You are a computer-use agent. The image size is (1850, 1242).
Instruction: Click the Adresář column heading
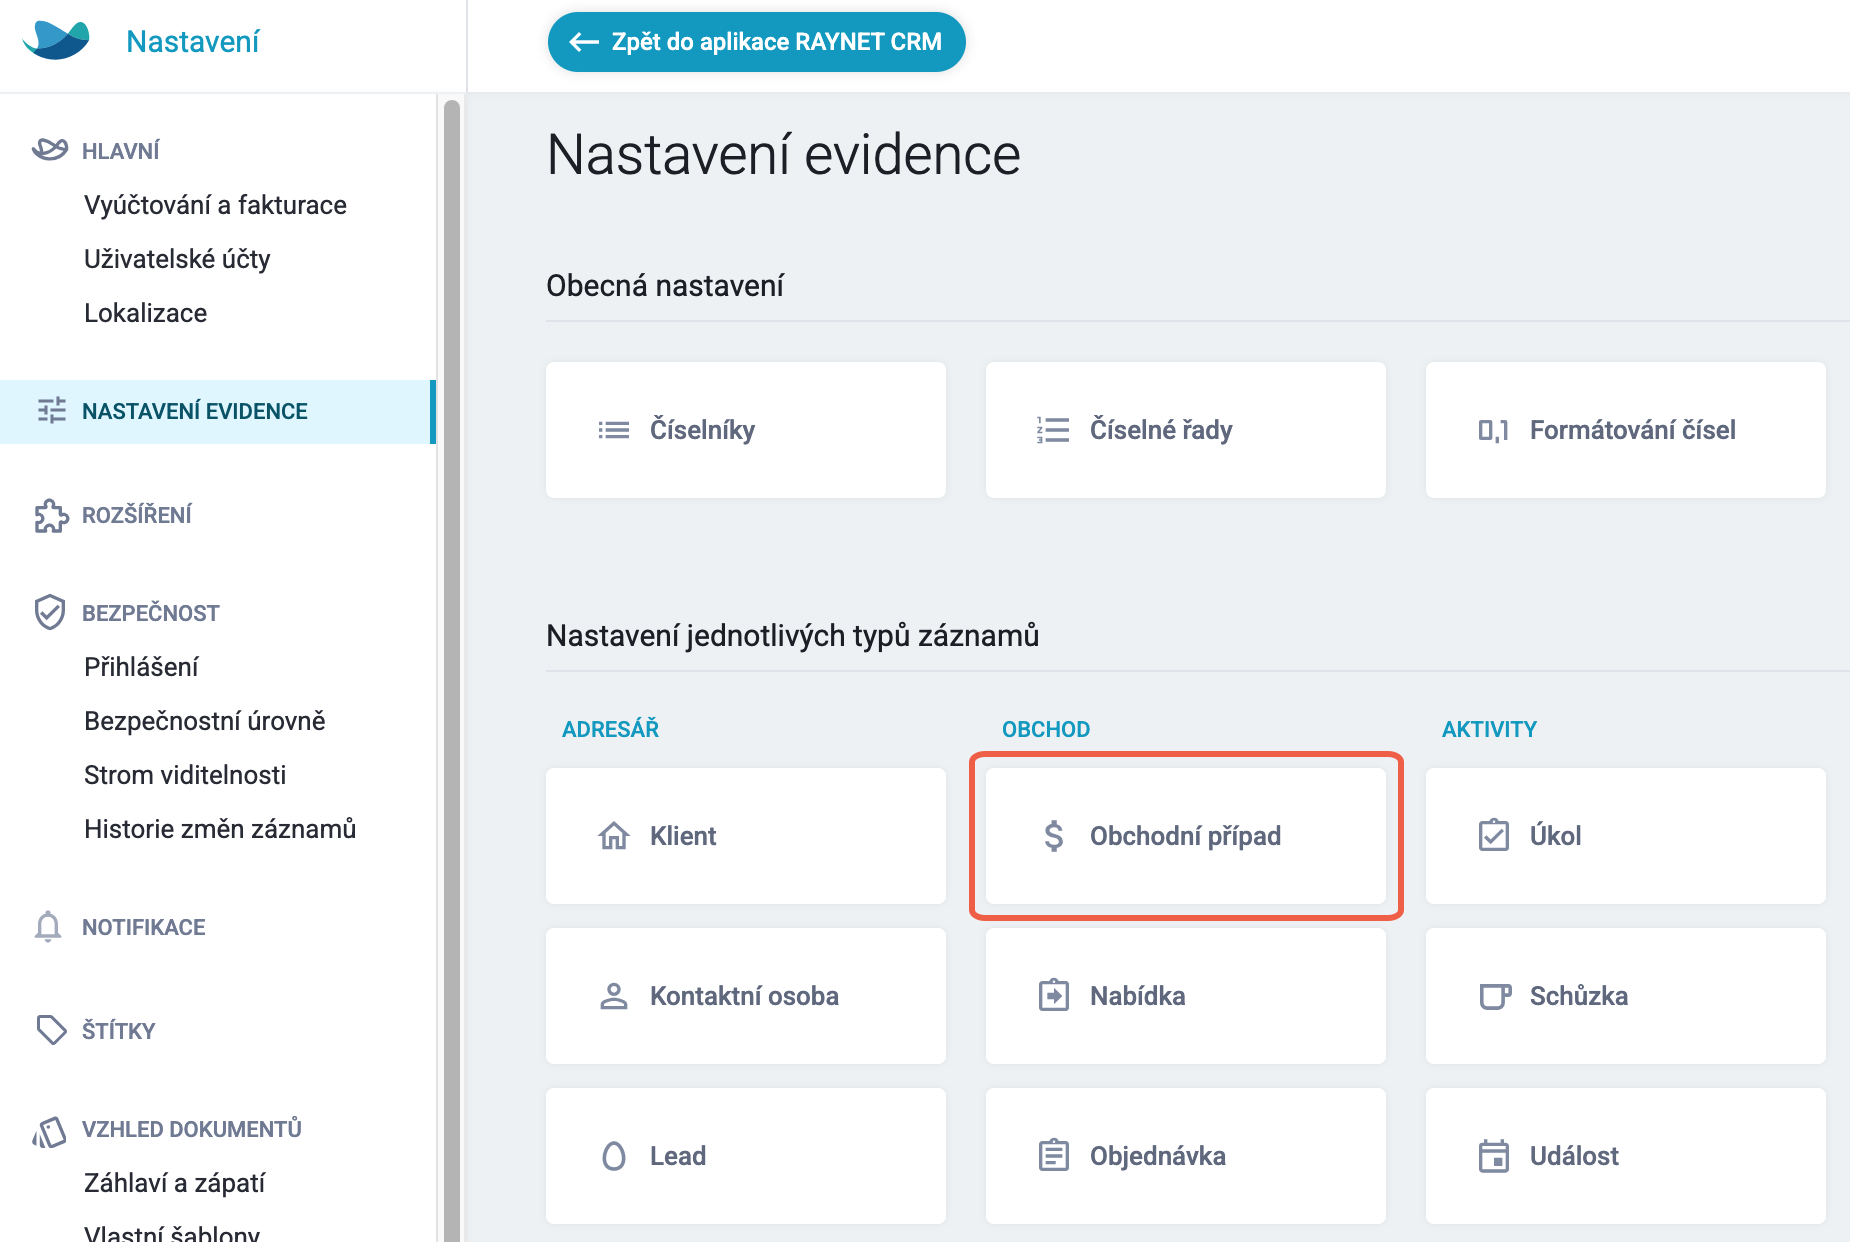point(610,729)
